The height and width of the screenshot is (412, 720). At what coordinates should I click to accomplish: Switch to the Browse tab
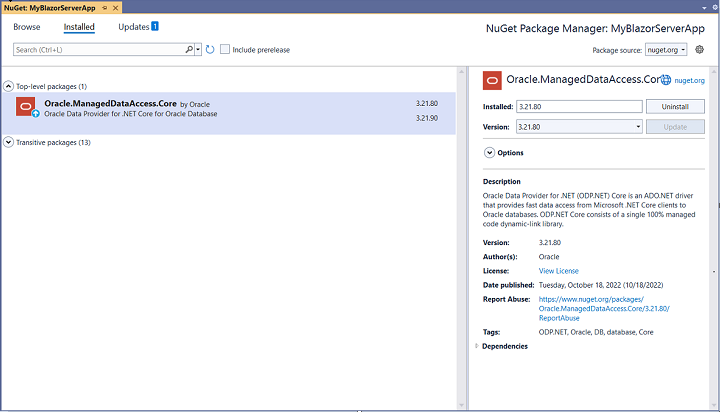click(27, 27)
